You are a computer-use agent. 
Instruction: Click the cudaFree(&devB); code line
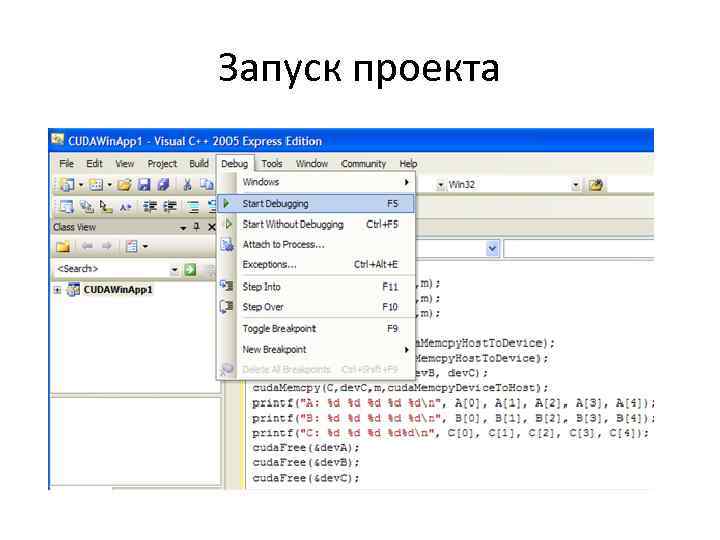(x=305, y=462)
